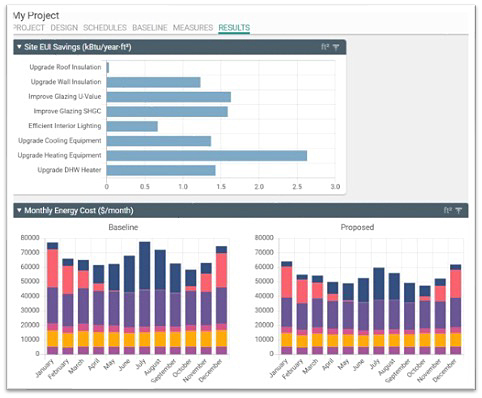Click the '2.5' axis value in savings chart
Image resolution: width=482 pixels, height=398 pixels.
(x=297, y=187)
